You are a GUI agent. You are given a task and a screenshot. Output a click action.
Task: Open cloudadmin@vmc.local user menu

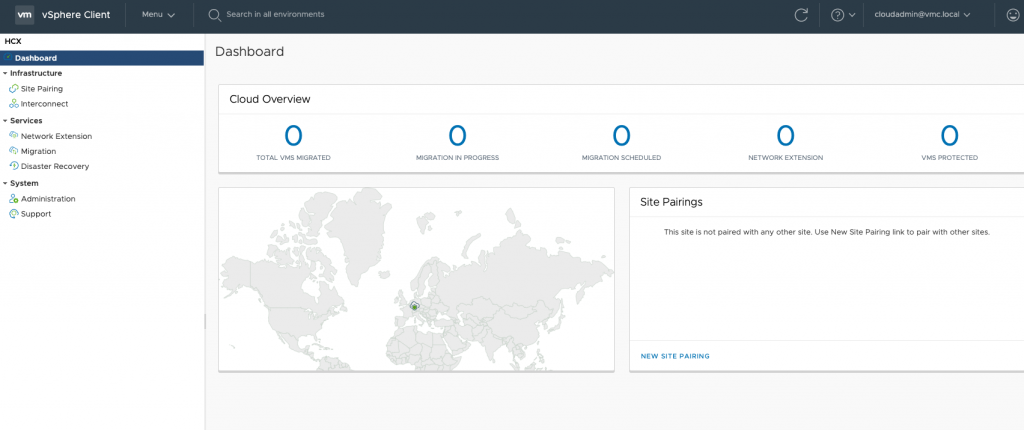922,14
